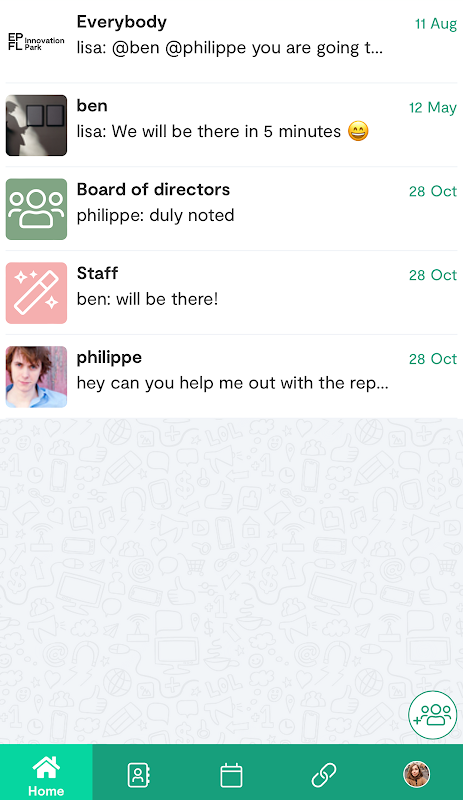The image size is (463, 800).
Task: Click the grinning emoji in ben's chat
Action: click(x=358, y=131)
